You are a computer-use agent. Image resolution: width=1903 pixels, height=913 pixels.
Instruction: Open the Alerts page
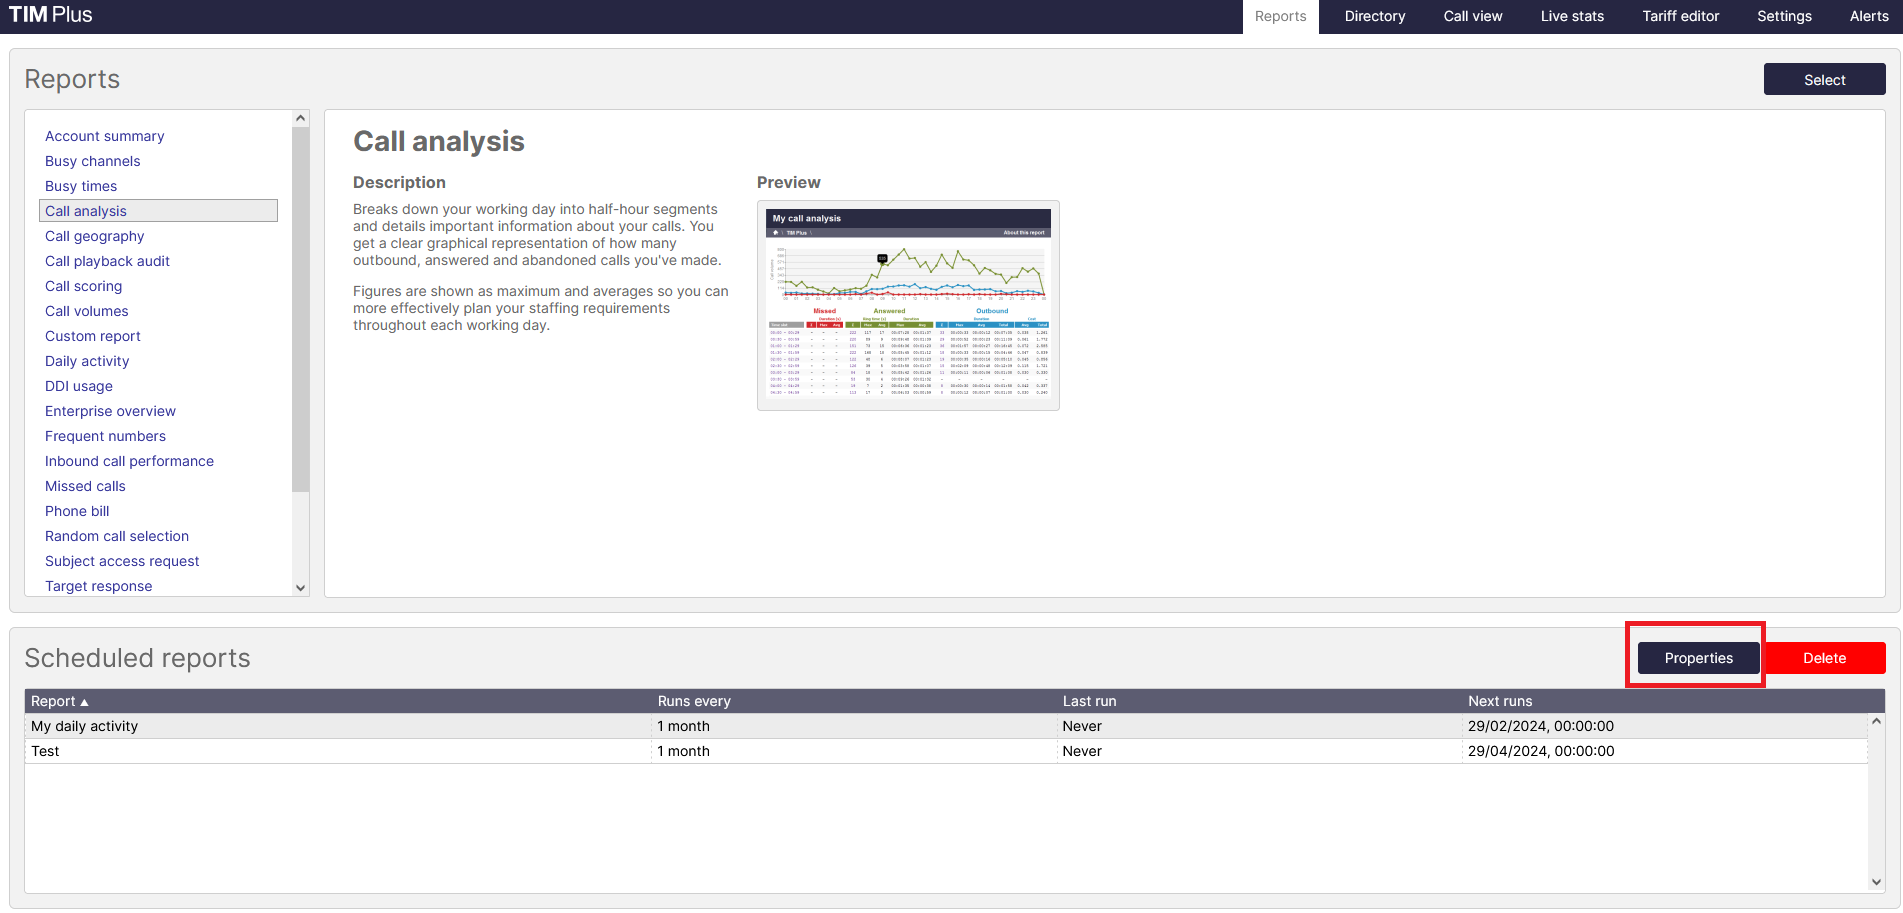(1869, 16)
